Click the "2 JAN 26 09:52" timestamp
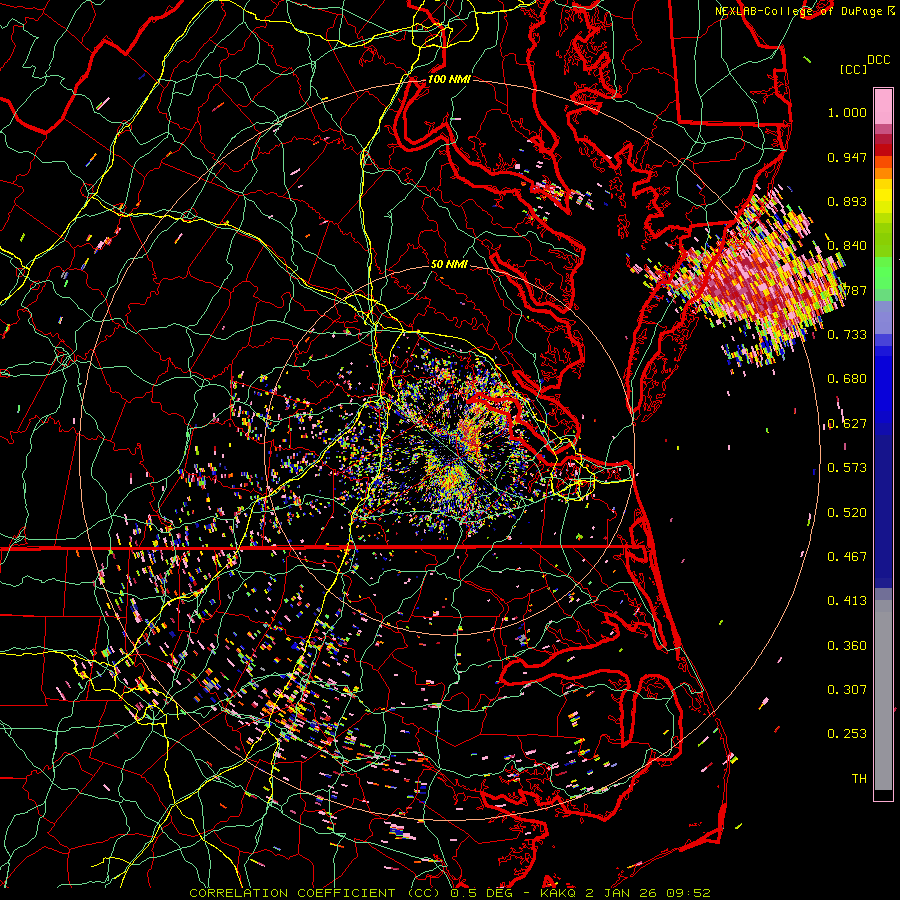 coord(648,893)
